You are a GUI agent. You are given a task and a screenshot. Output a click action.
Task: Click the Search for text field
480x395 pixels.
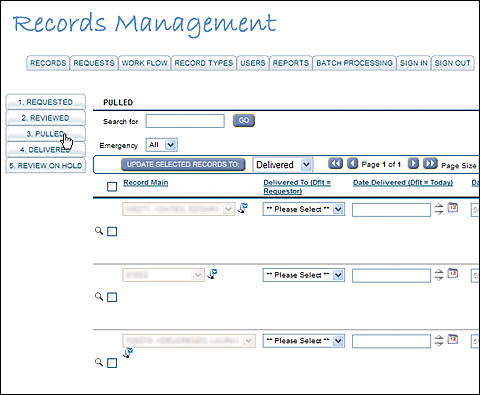pos(185,121)
